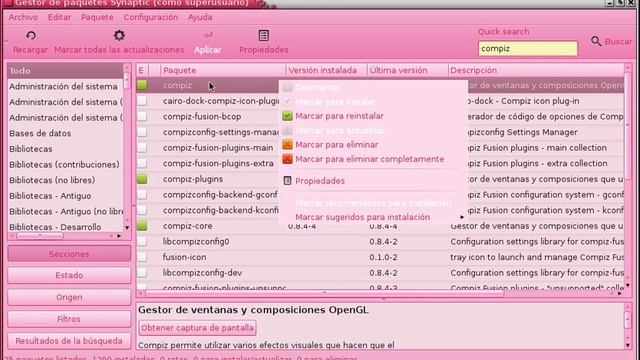Image resolution: width=640 pixels, height=360 pixels.
Task: Click the package list horizontal scrollbar
Action: pos(324,293)
